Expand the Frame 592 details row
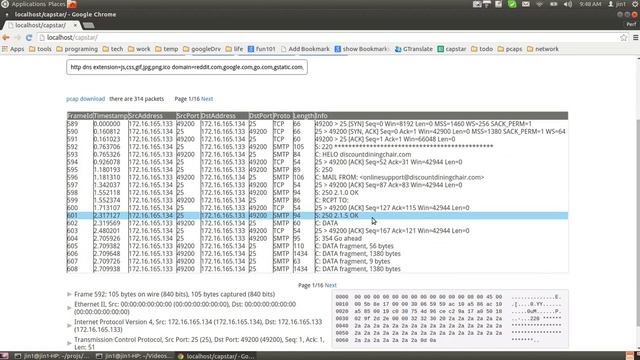Image resolution: width=640 pixels, height=360 pixels. click(x=69, y=294)
